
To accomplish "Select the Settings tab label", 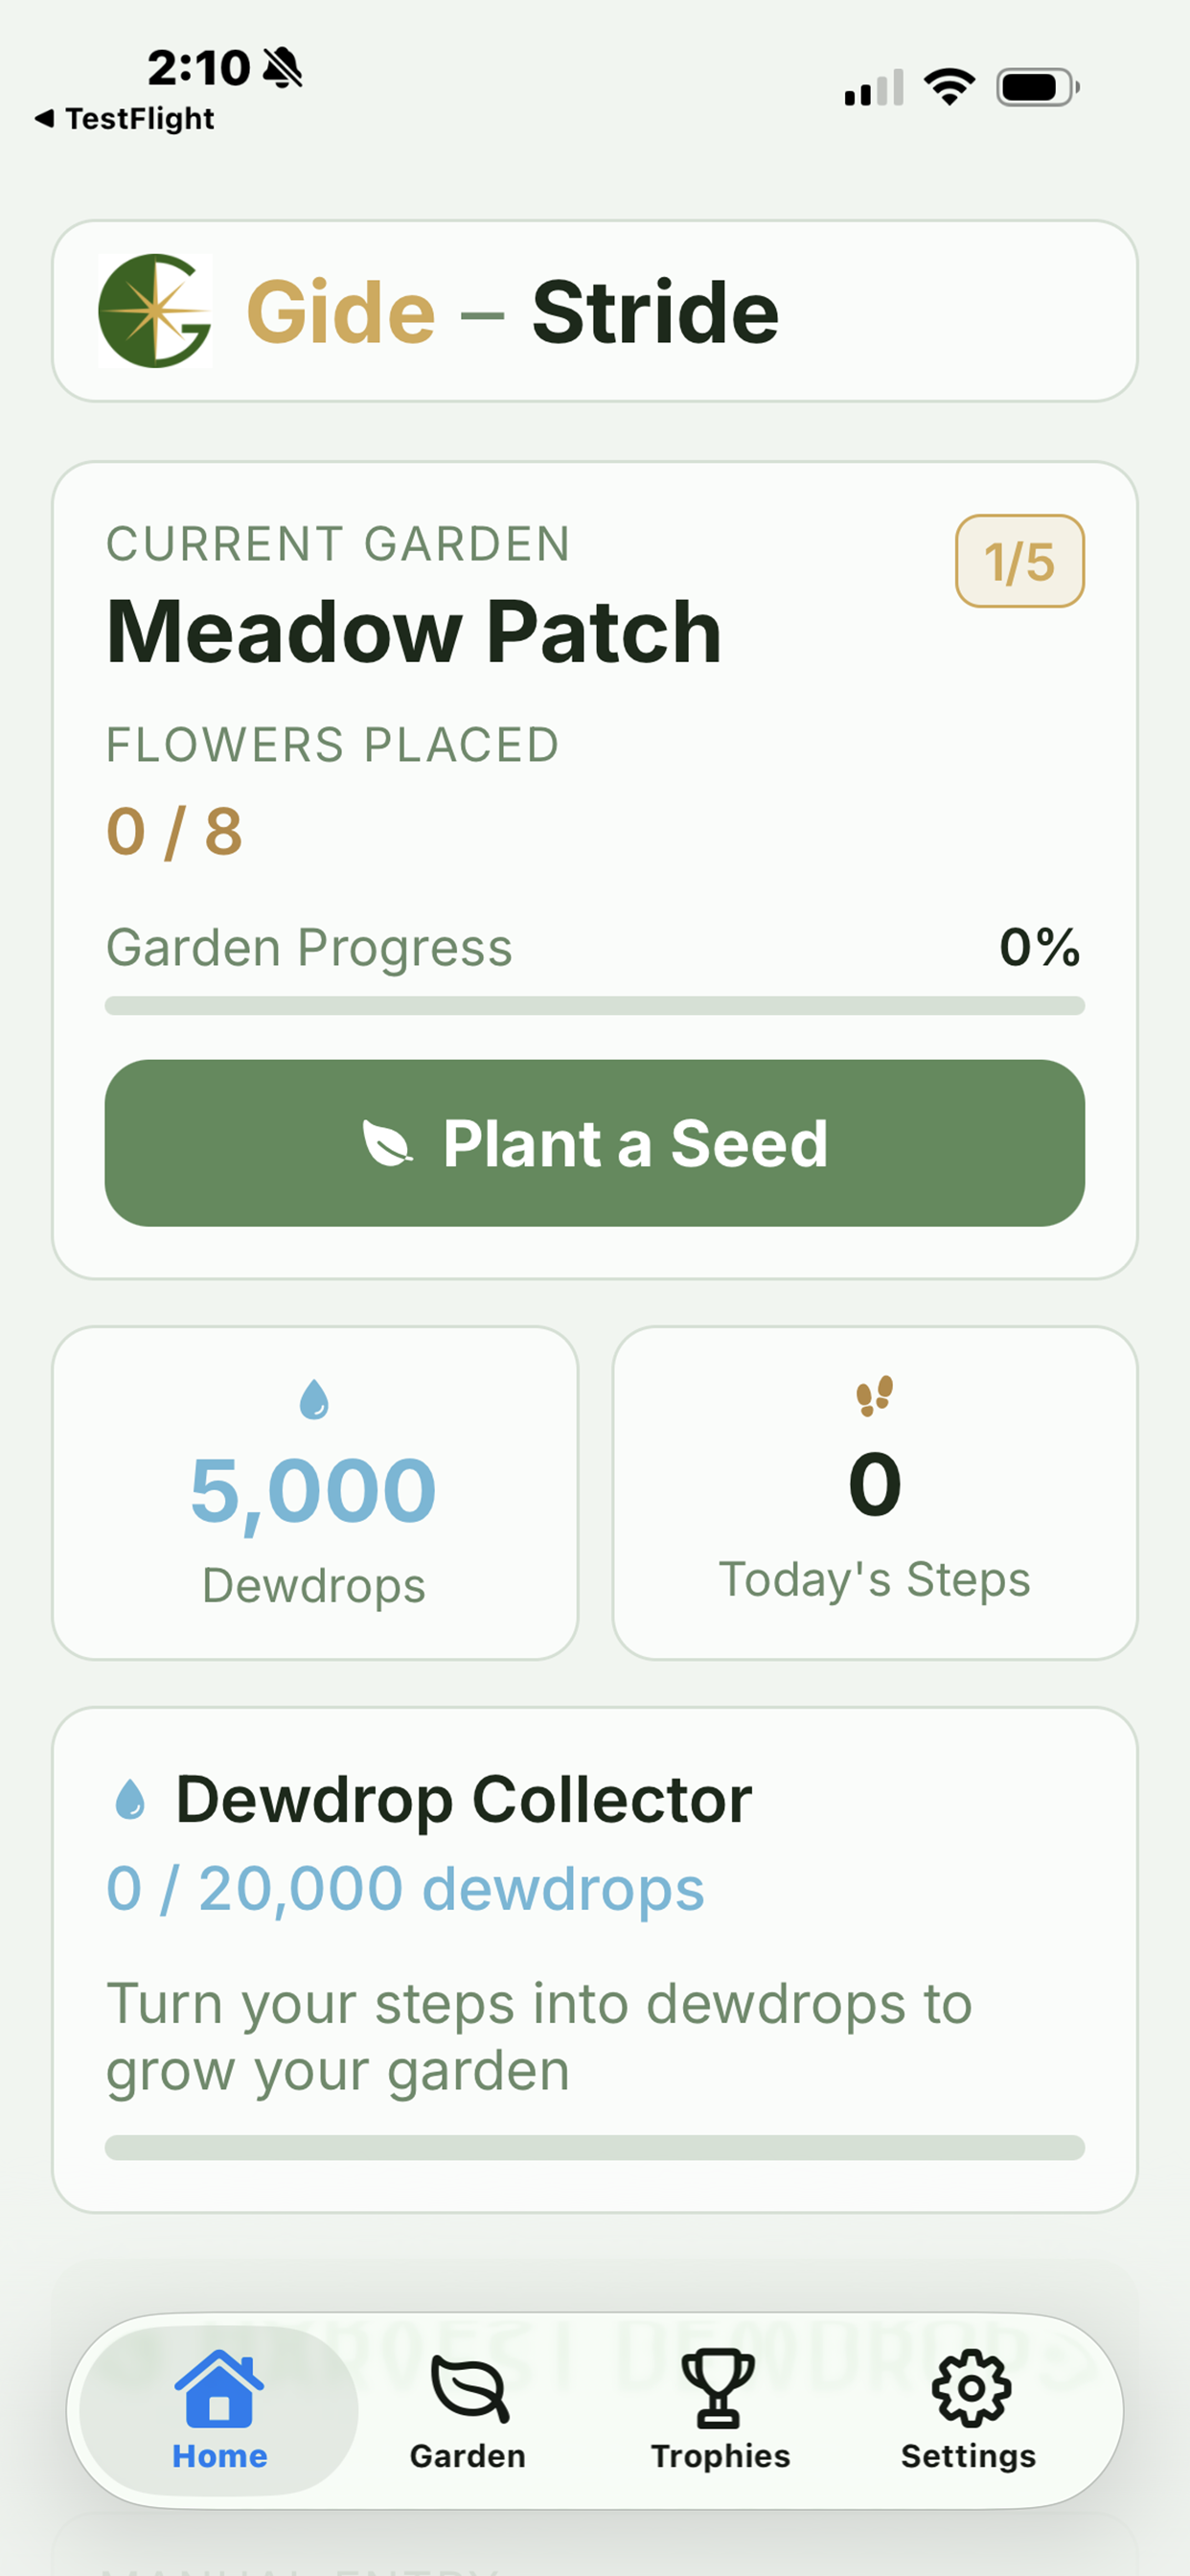I will [969, 2456].
